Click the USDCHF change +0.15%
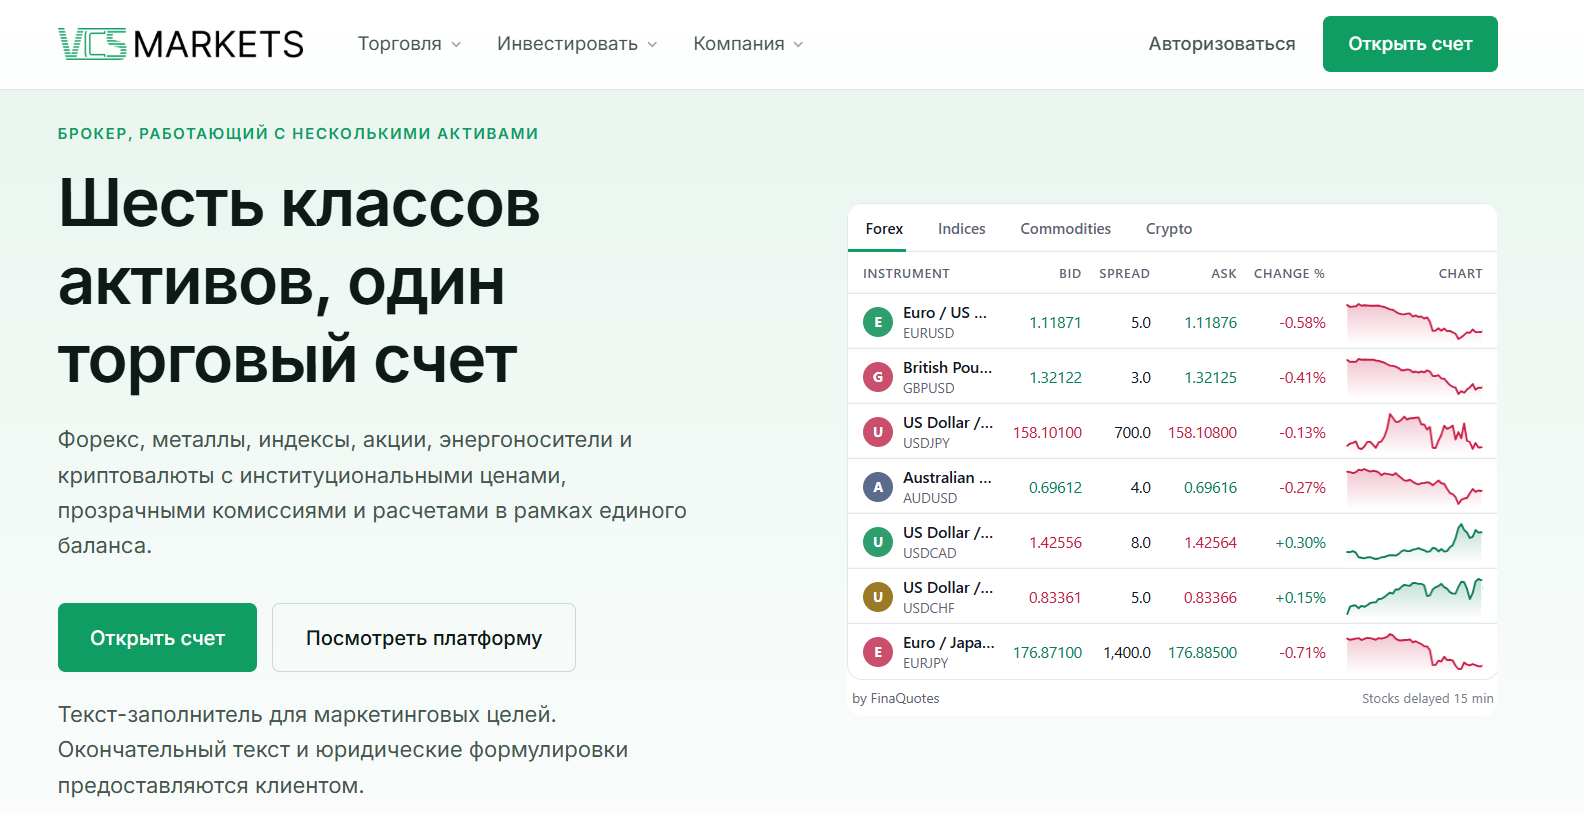The width and height of the screenshot is (1584, 813). (x=1300, y=597)
